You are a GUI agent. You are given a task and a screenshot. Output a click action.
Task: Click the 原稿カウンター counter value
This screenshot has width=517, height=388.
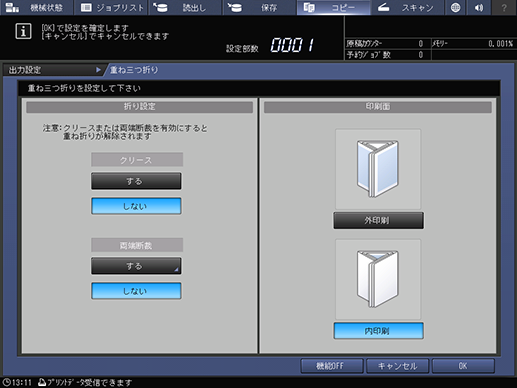(421, 44)
